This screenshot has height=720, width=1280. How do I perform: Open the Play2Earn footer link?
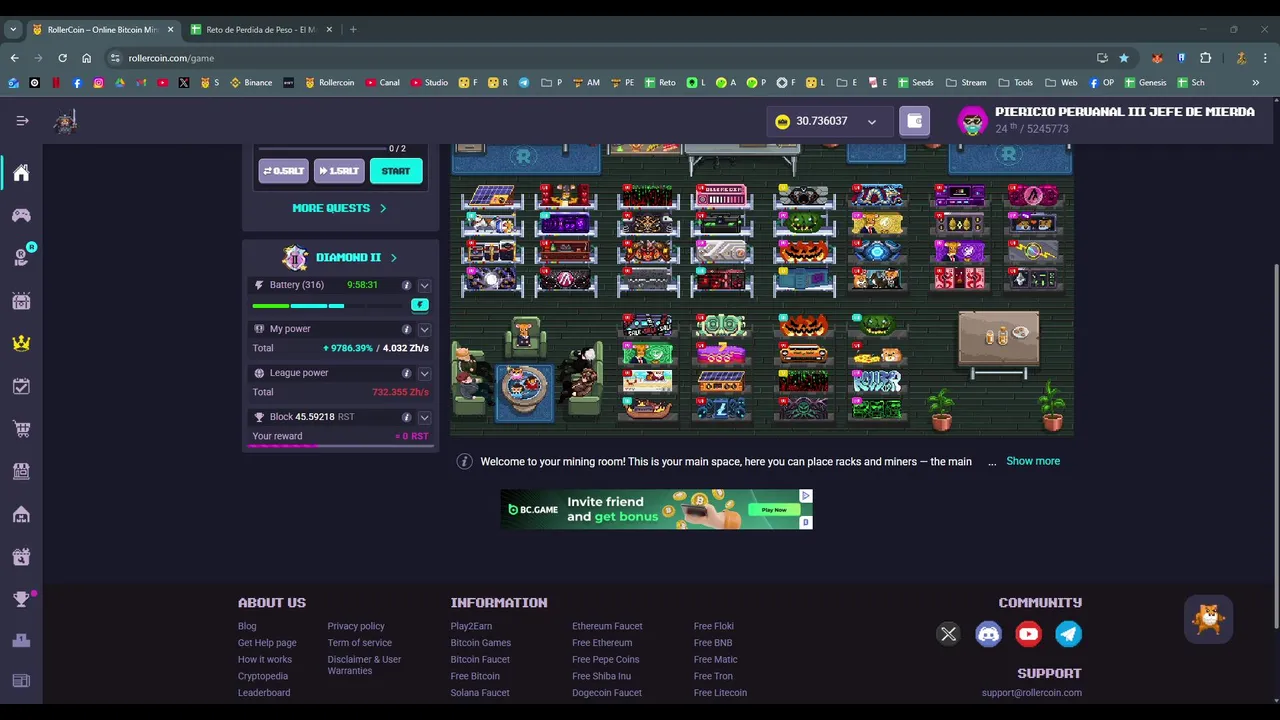[471, 626]
